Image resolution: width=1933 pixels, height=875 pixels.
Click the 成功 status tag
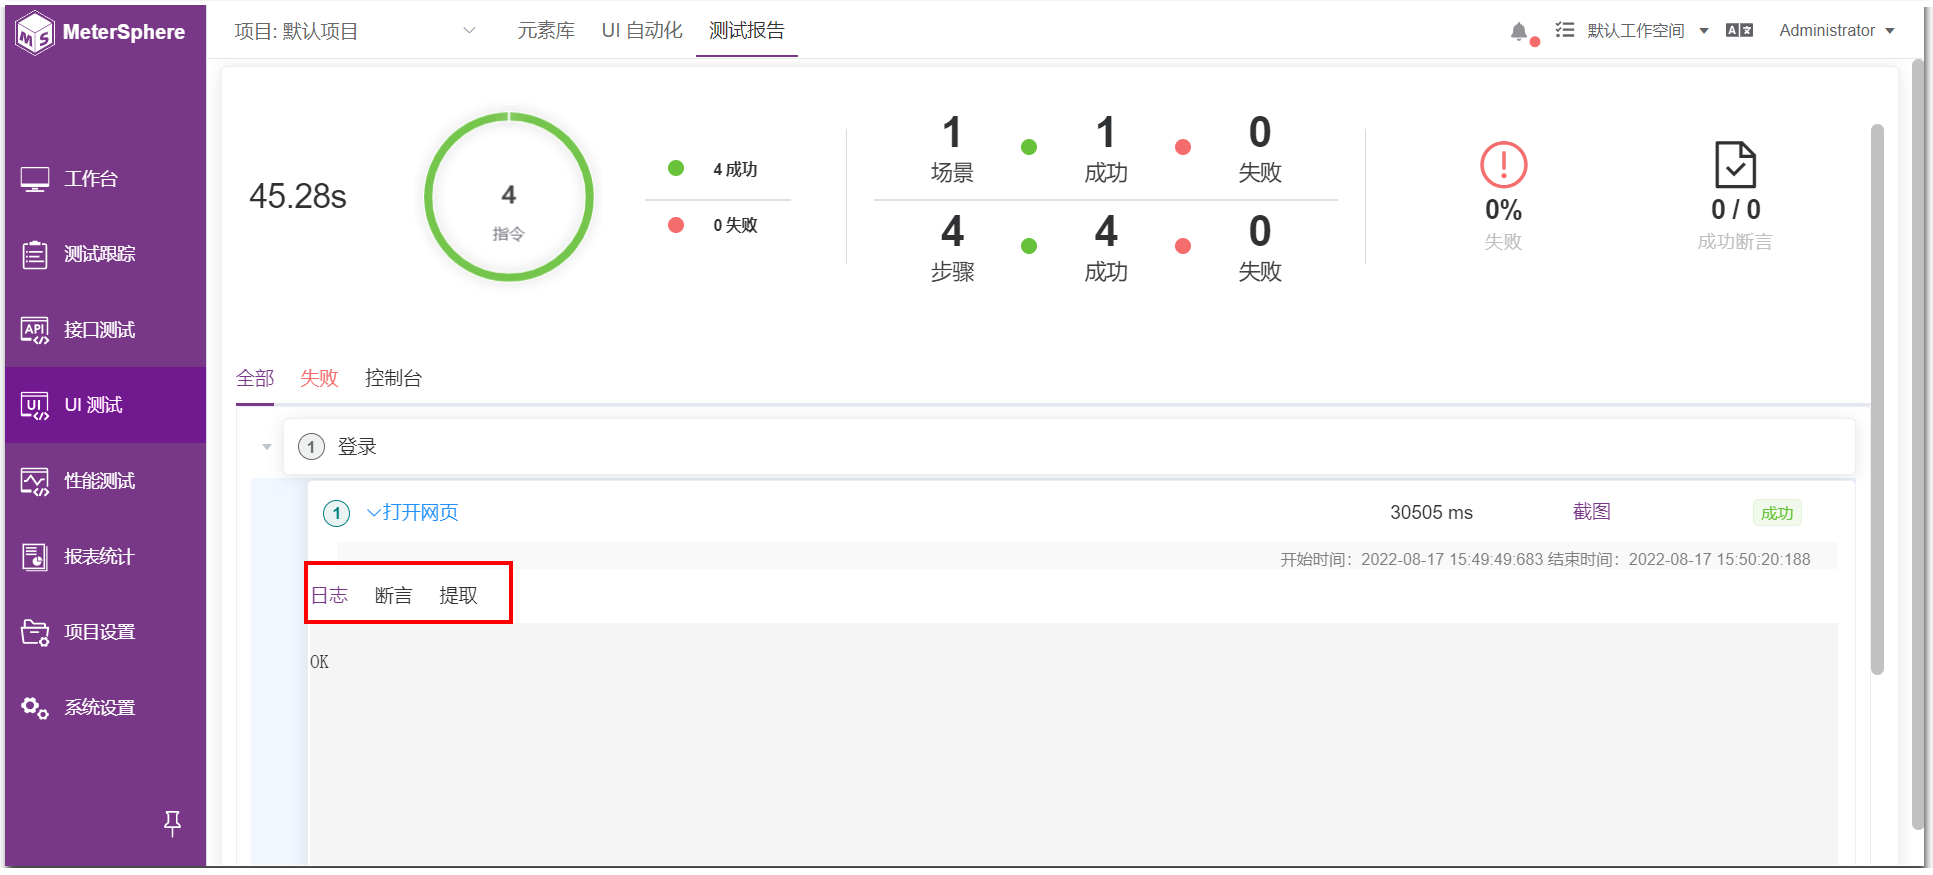[1777, 513]
